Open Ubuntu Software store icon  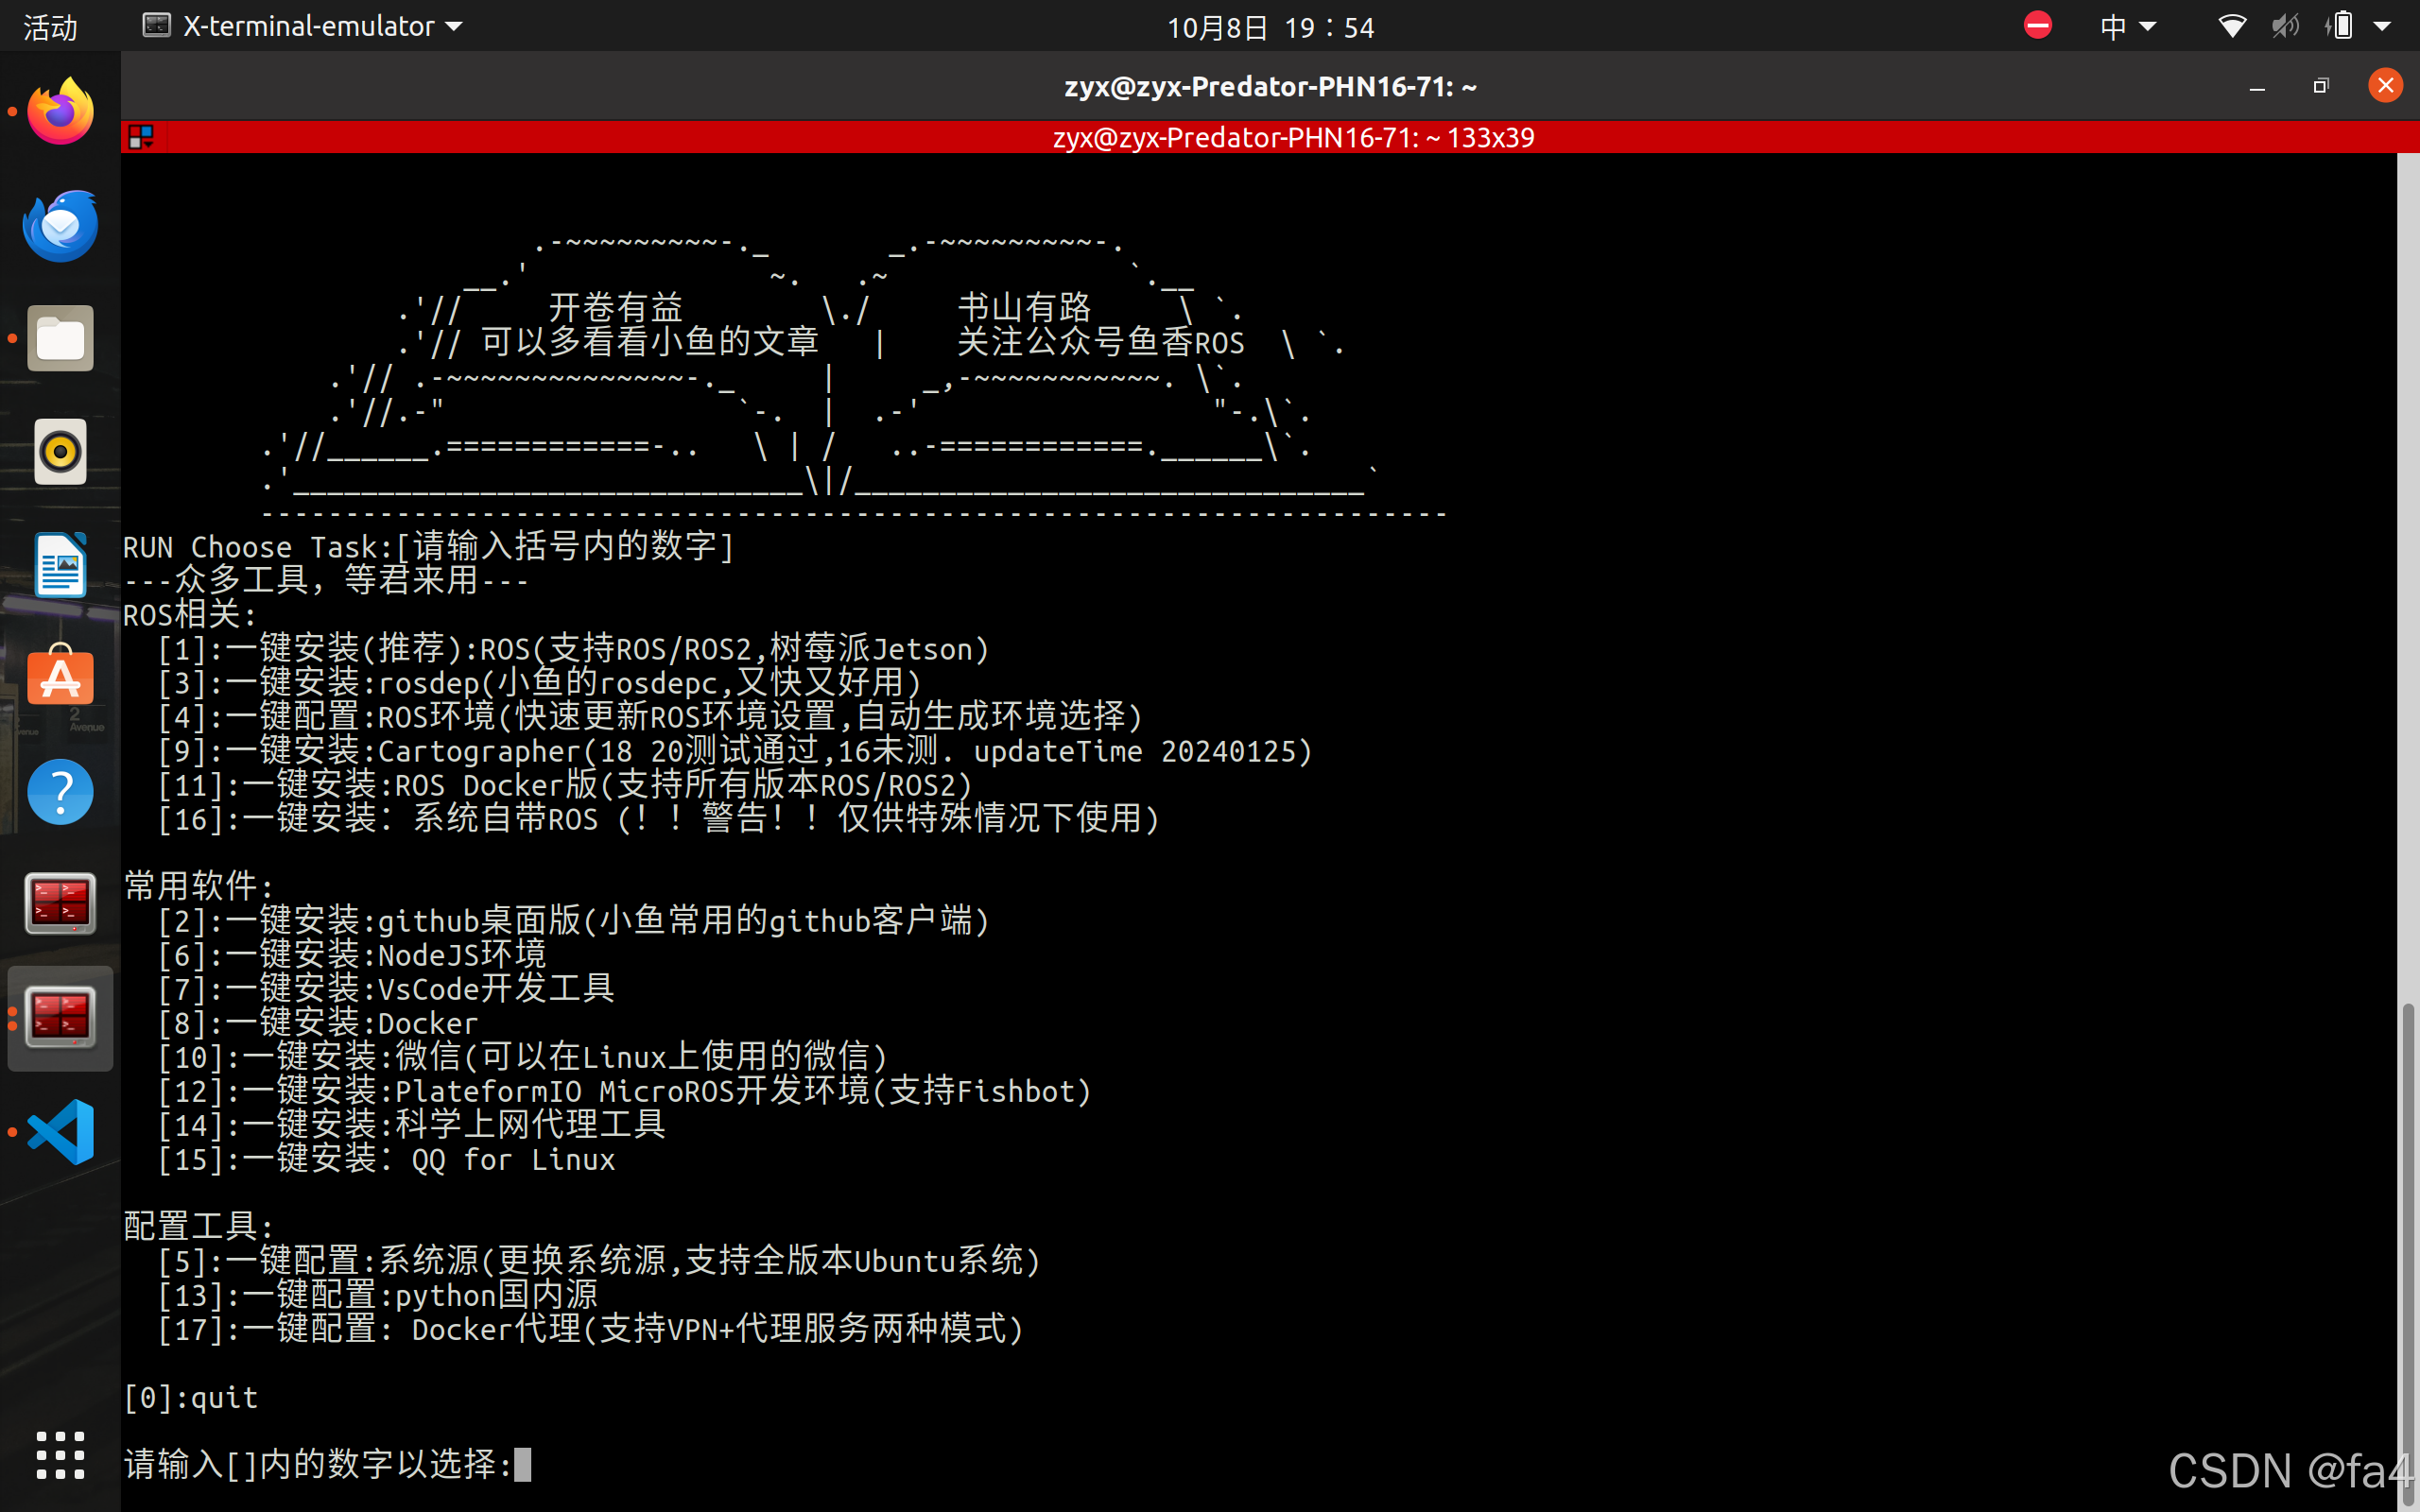(x=60, y=678)
